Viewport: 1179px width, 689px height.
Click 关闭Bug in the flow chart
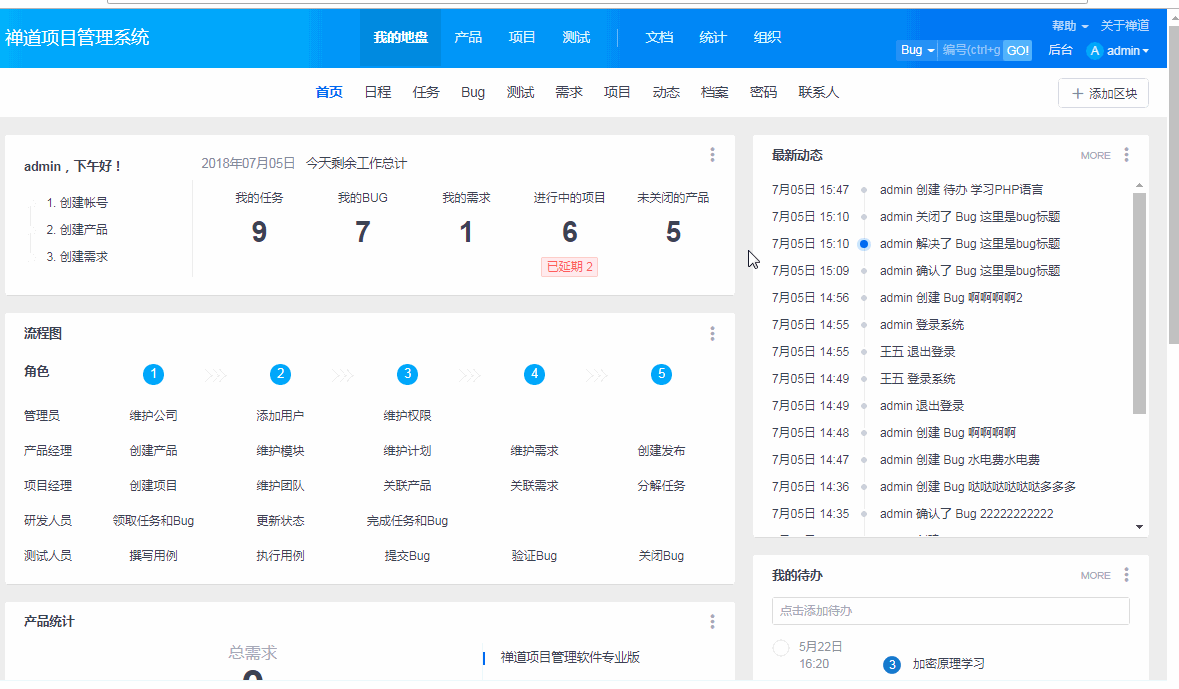[662, 556]
